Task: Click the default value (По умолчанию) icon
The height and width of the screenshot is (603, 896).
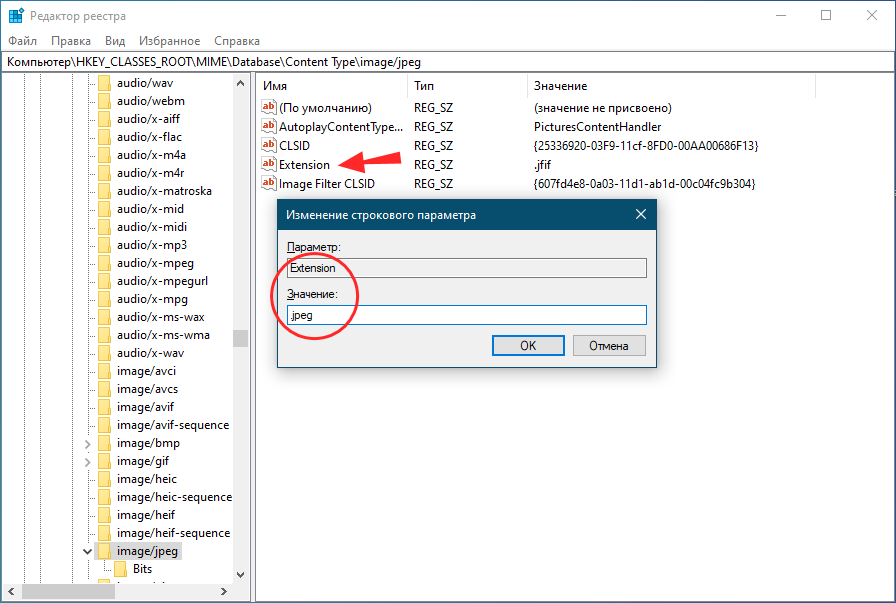Action: click(x=268, y=107)
